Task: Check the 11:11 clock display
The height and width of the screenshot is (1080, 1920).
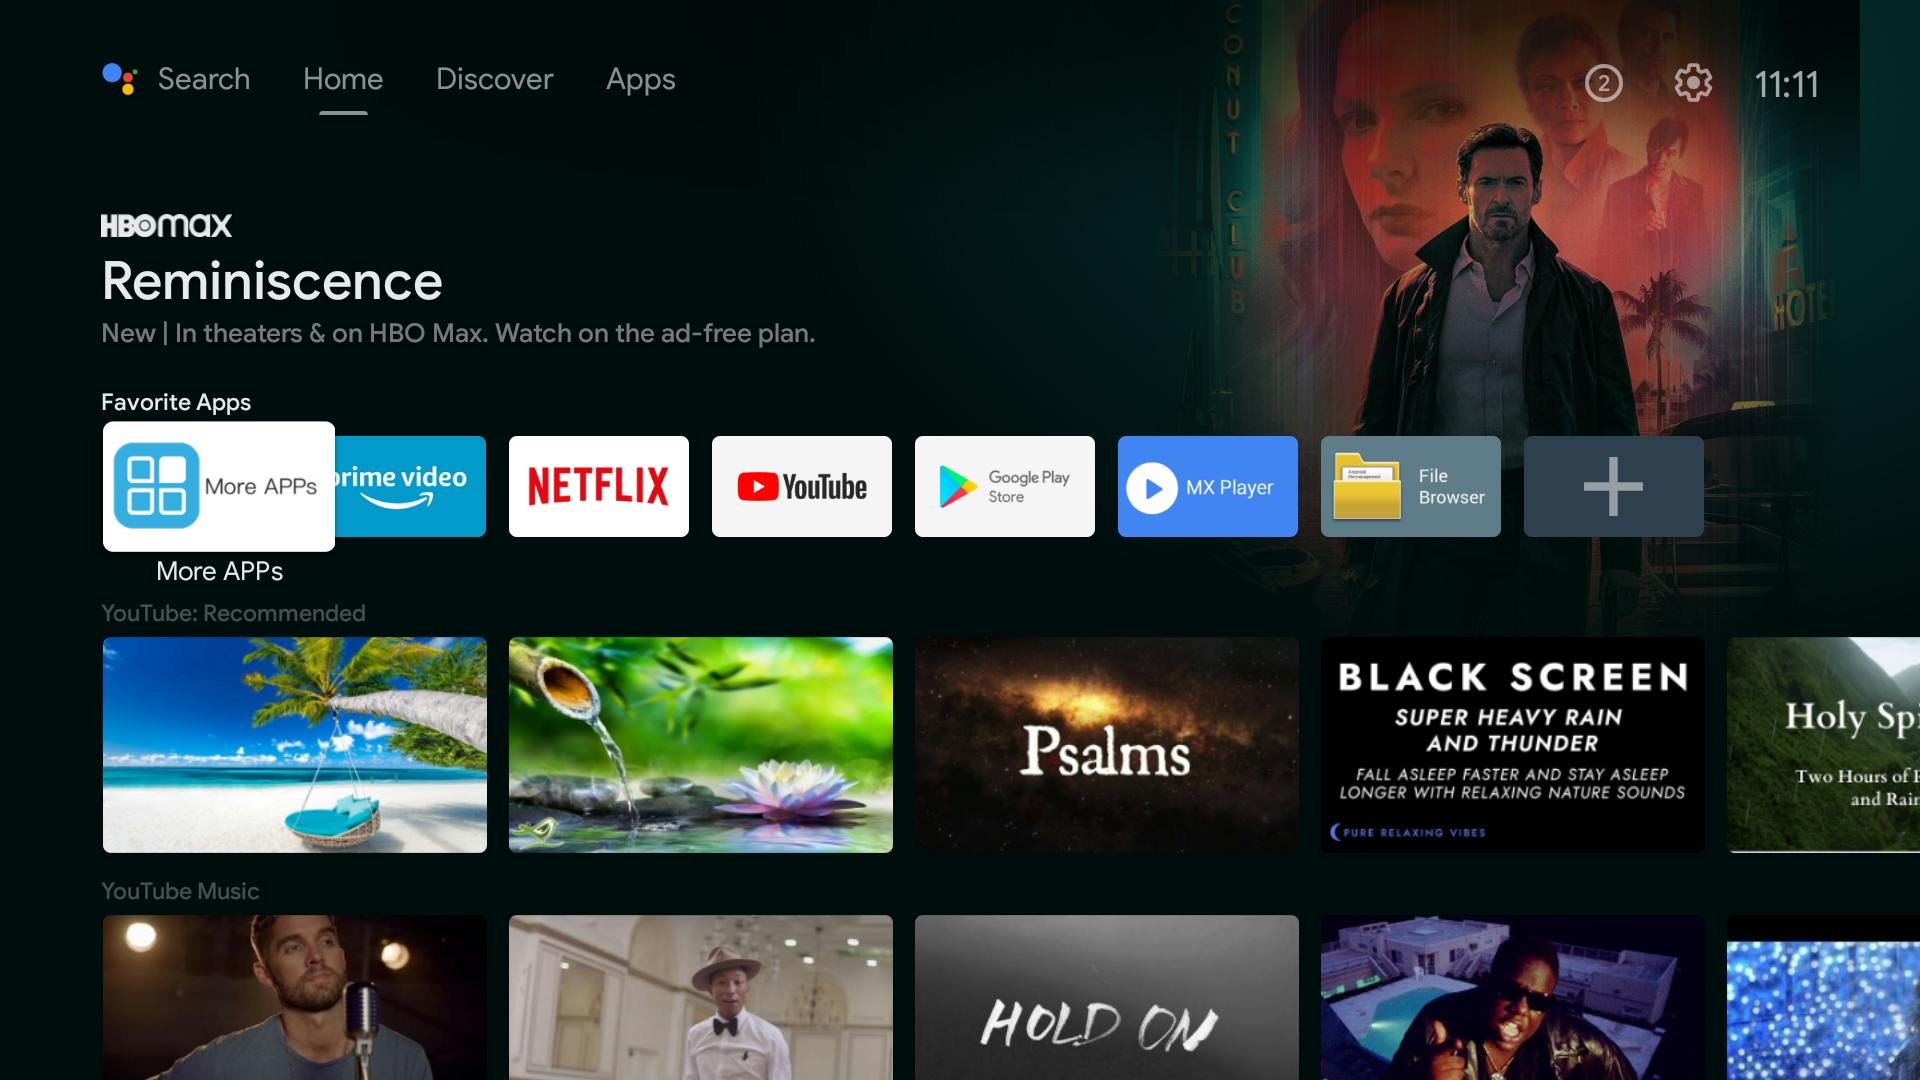Action: point(1786,84)
